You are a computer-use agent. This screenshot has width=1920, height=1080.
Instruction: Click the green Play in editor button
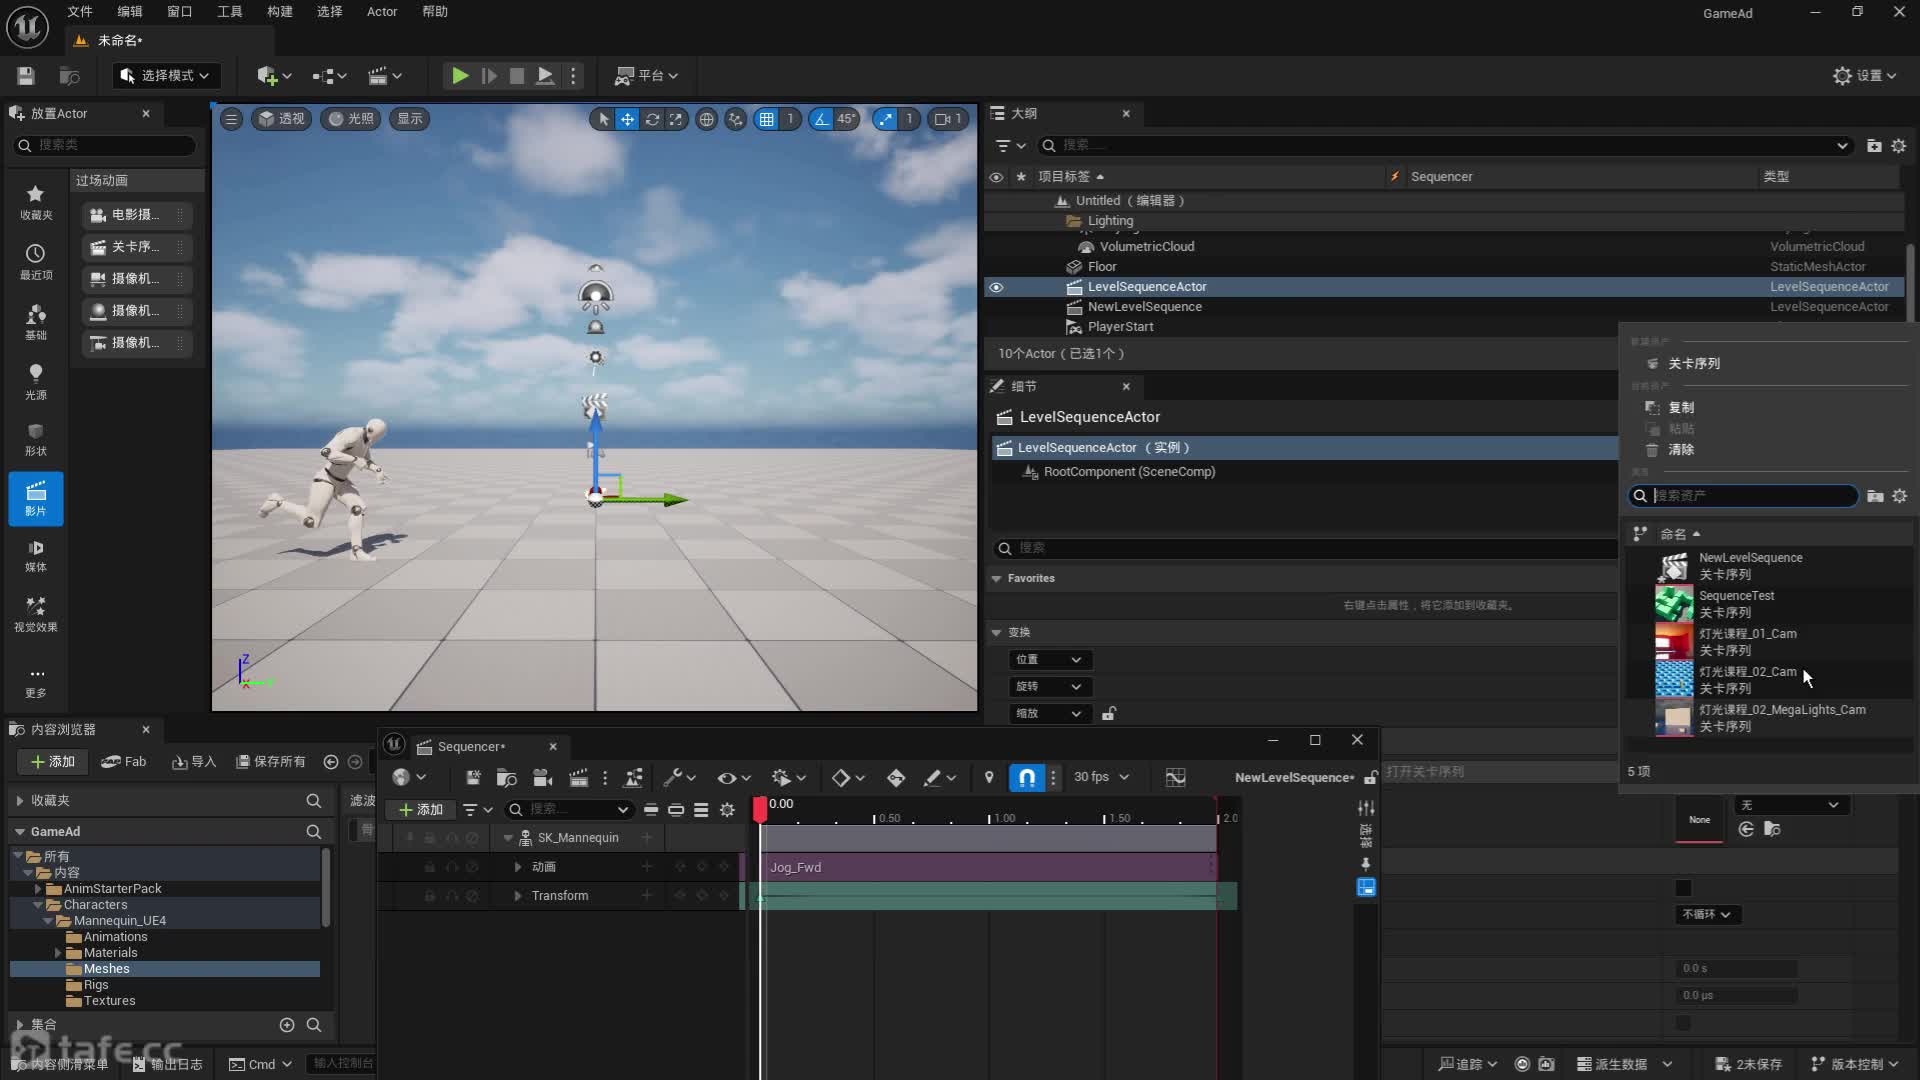tap(459, 76)
